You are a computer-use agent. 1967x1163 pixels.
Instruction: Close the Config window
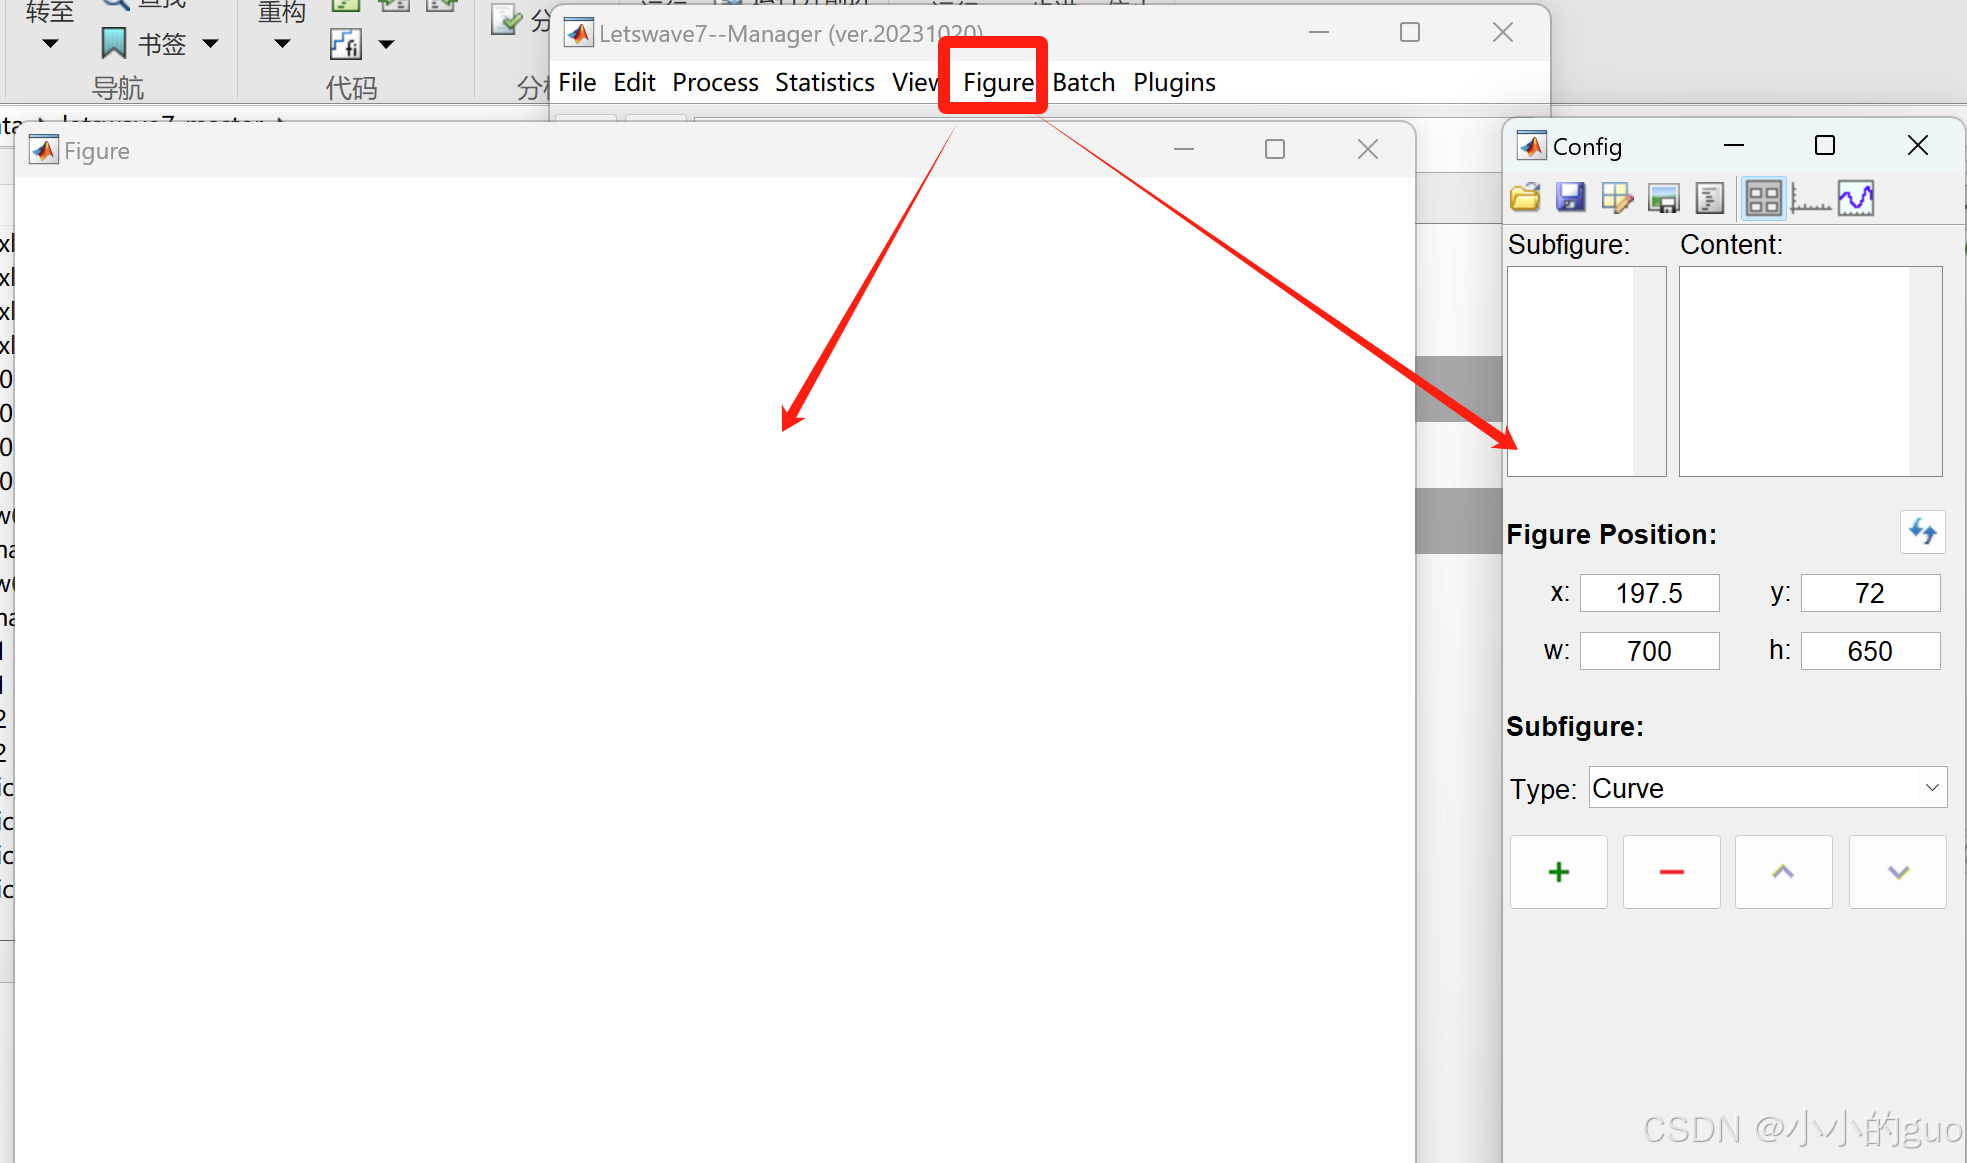1917,146
